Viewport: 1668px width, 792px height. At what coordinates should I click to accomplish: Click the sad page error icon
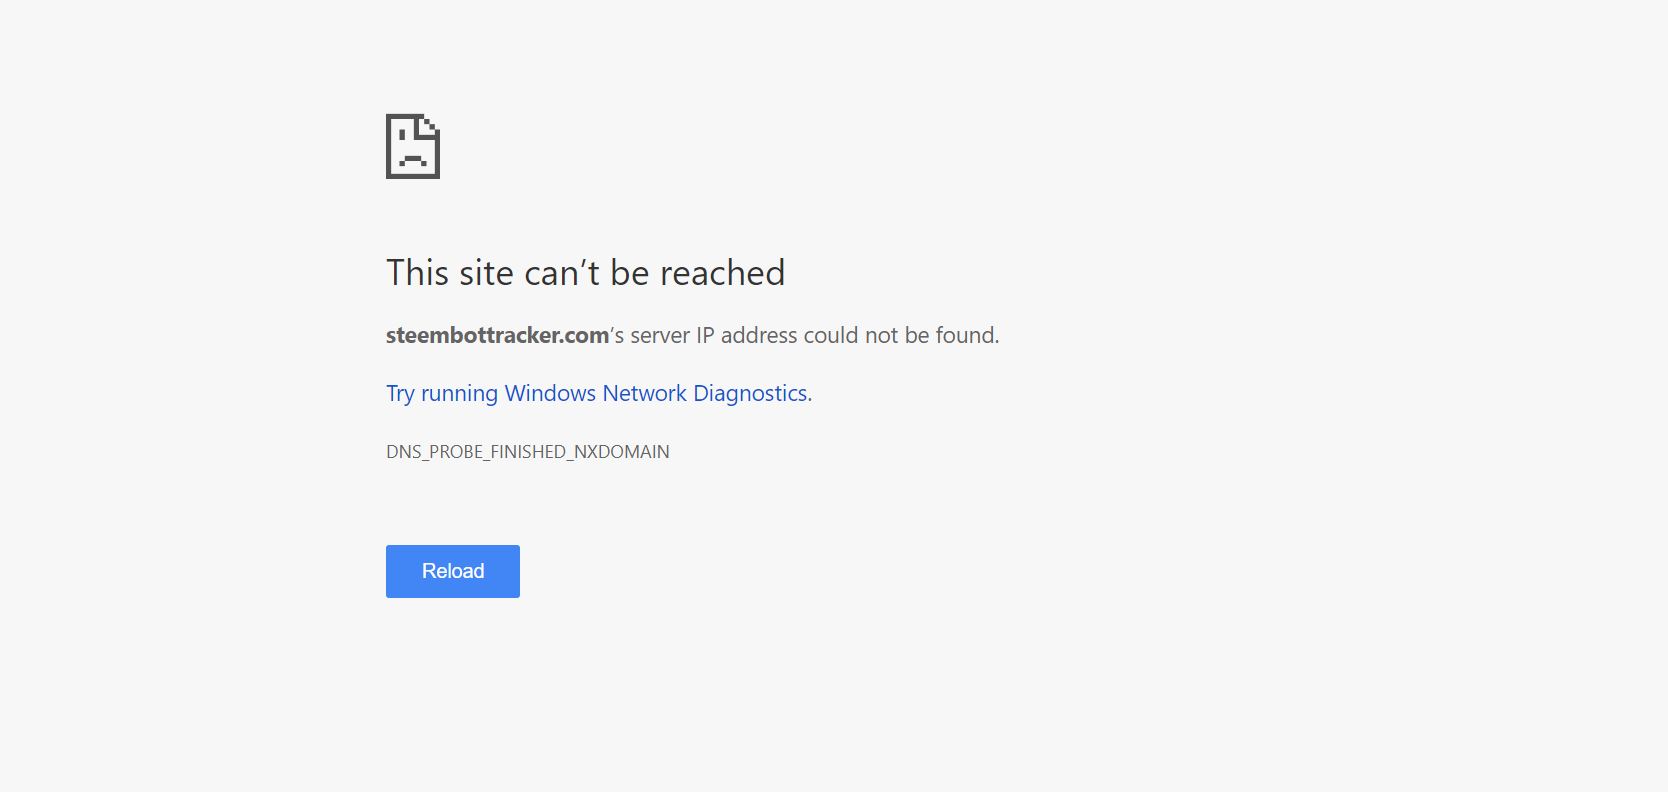tap(413, 146)
